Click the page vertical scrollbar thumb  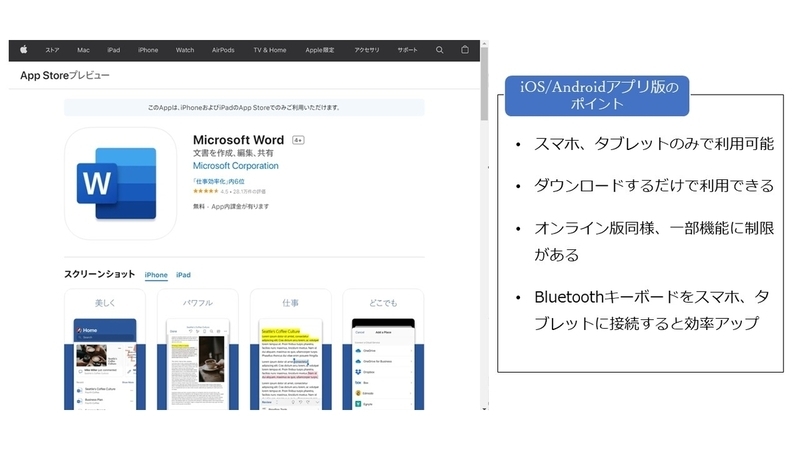[x=484, y=84]
